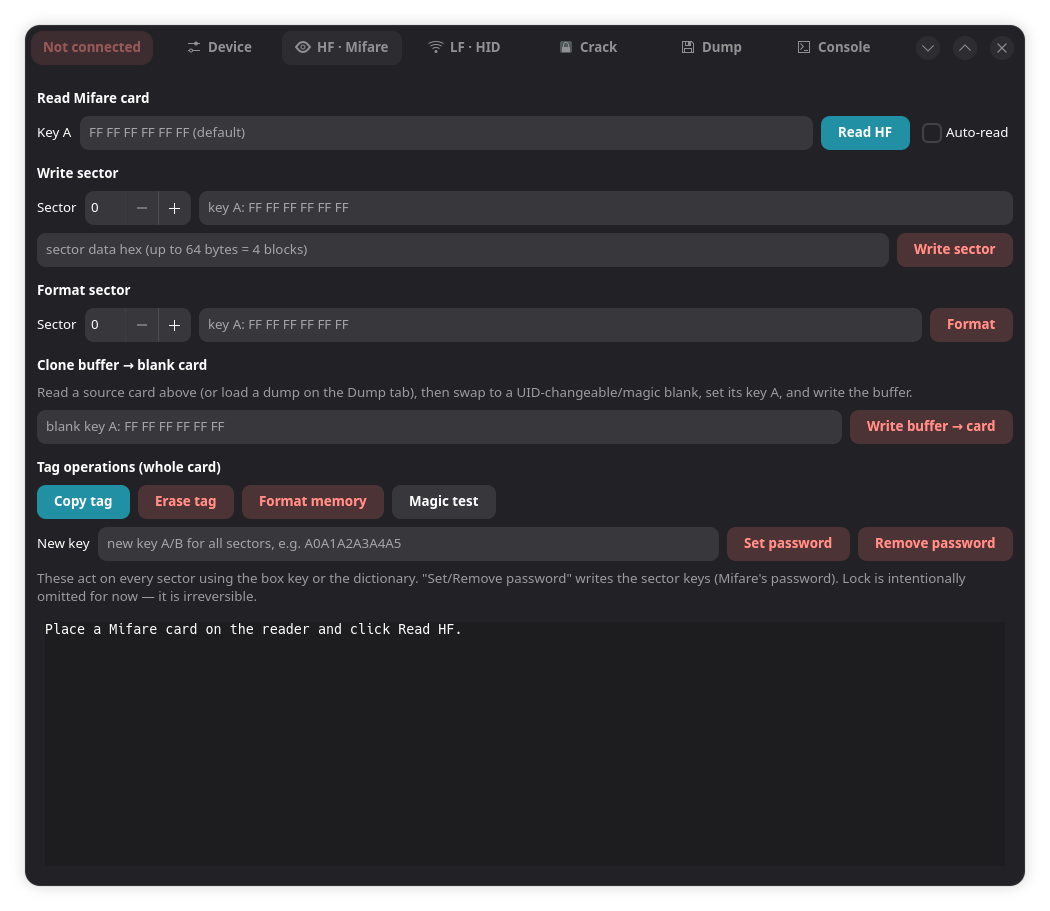This screenshot has width=1050, height=911.
Task: Switch to the HF · Mifare tab
Action: (x=342, y=48)
